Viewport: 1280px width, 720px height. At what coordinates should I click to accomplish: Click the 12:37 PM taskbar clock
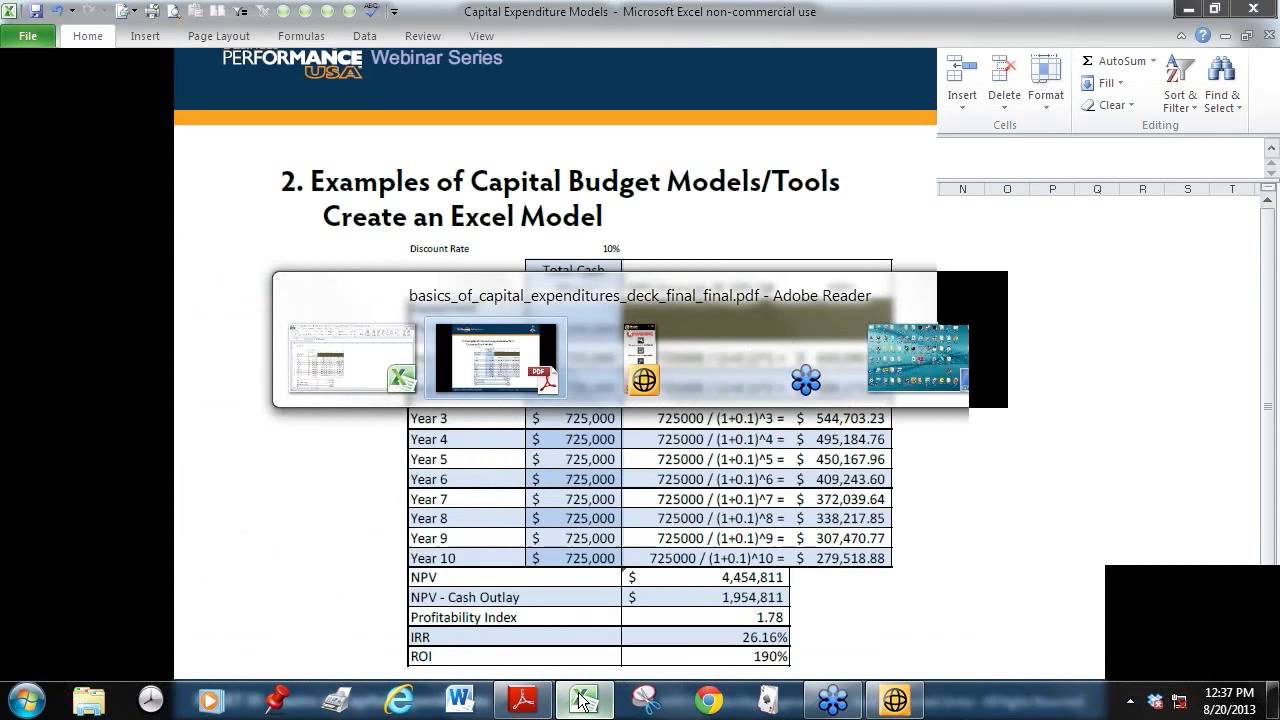[x=1230, y=693]
